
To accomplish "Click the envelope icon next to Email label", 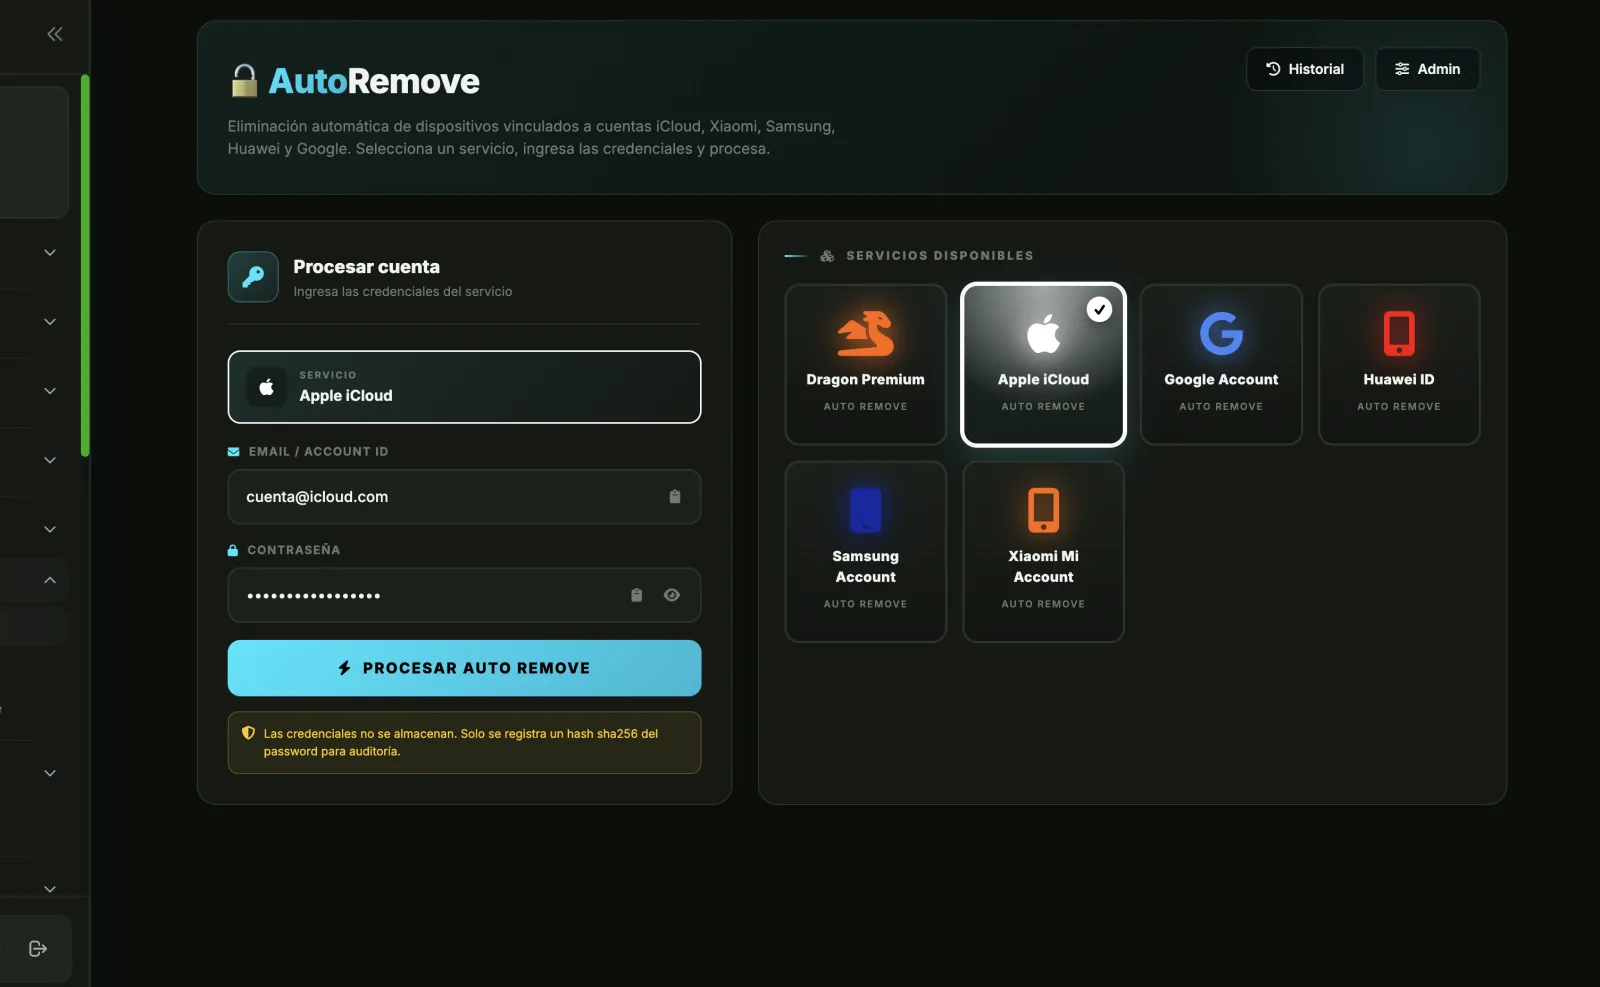I will [x=233, y=452].
